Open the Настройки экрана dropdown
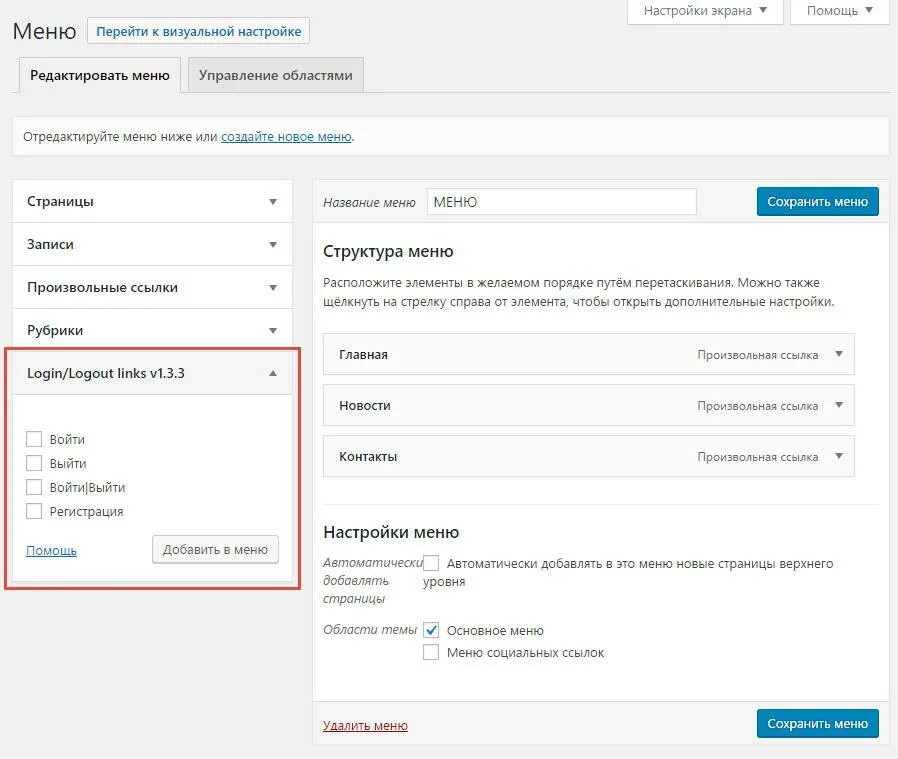898x759 pixels. click(x=705, y=11)
